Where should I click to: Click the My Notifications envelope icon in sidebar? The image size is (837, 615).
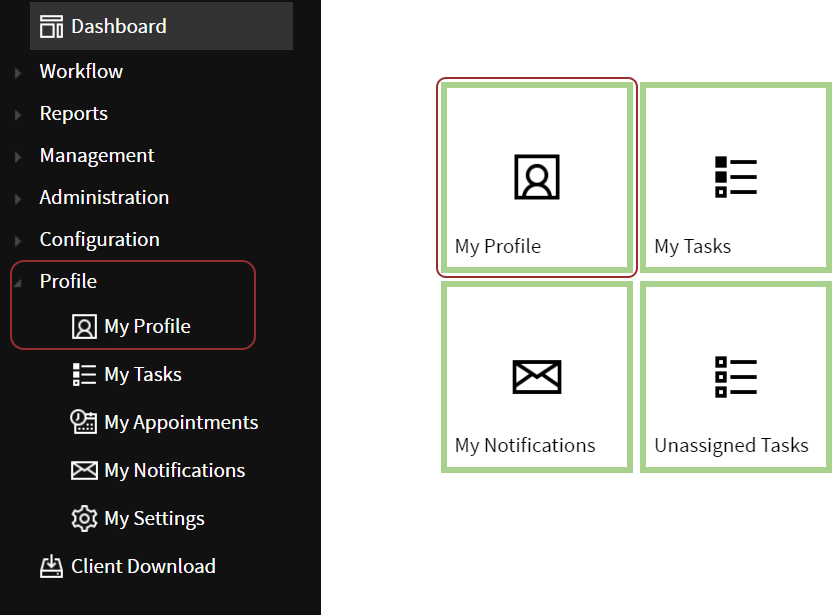(x=84, y=470)
